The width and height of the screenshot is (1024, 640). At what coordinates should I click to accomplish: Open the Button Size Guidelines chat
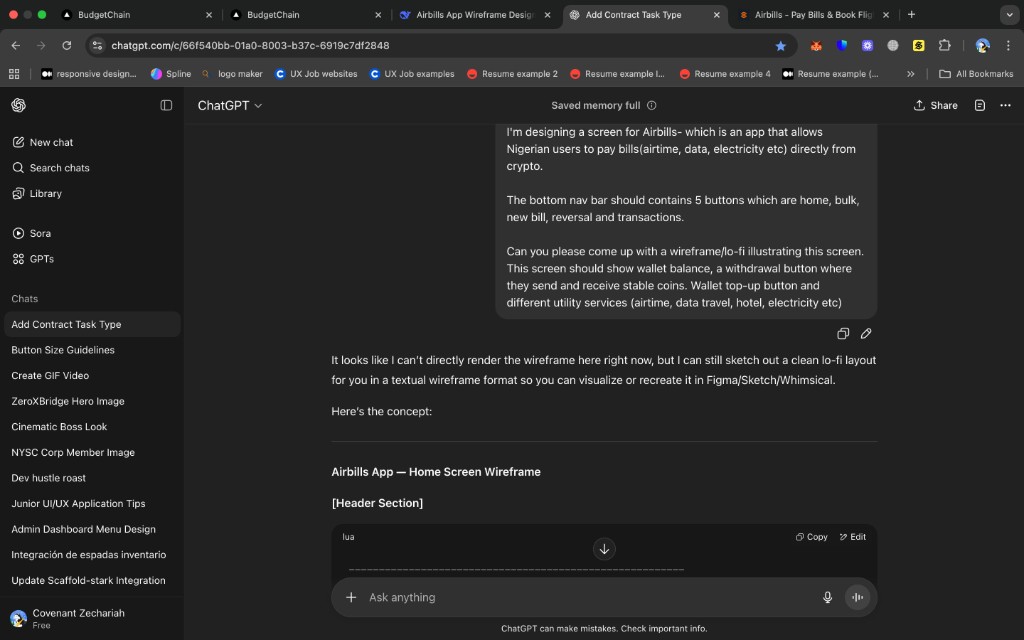point(92,350)
